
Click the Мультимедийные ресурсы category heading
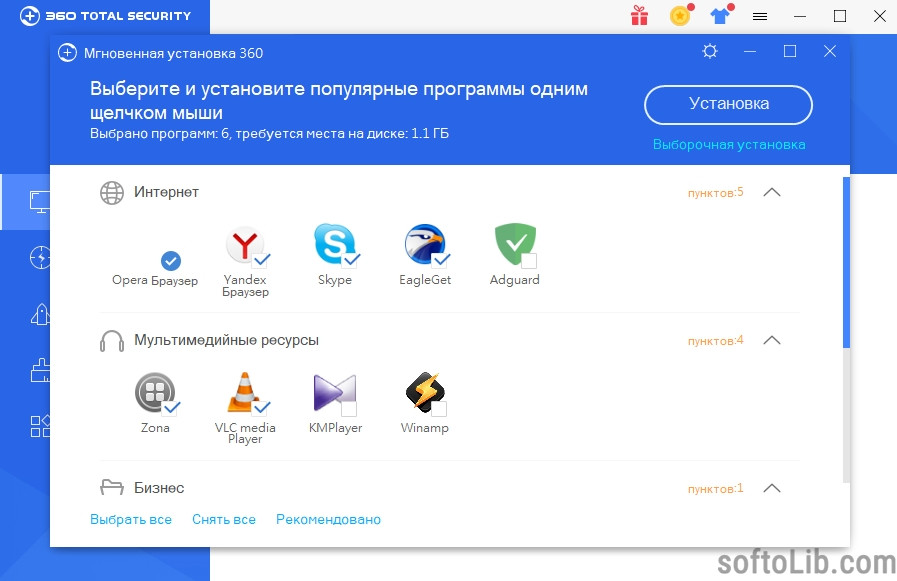point(227,340)
